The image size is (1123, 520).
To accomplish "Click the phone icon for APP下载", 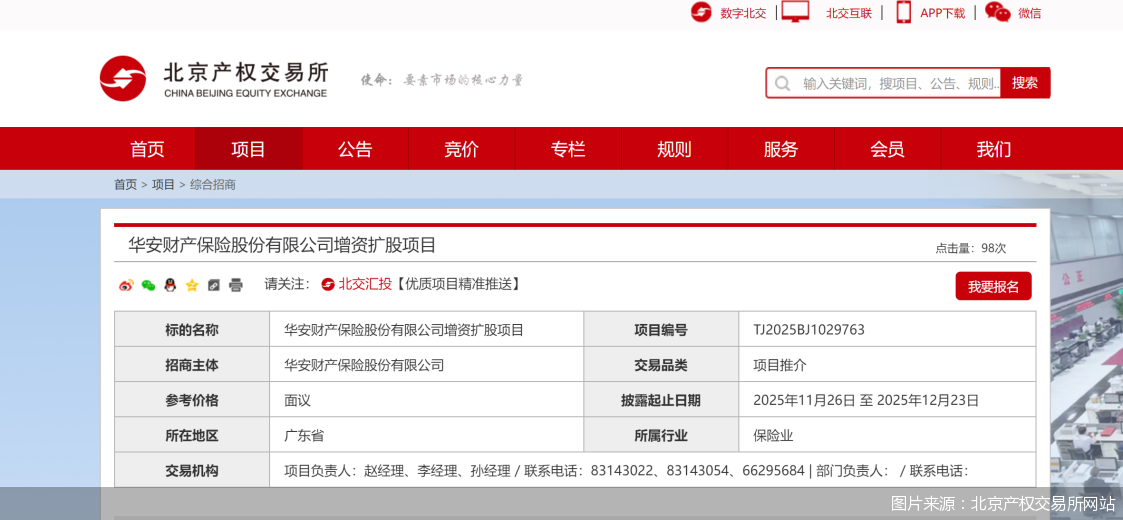I will 903,12.
